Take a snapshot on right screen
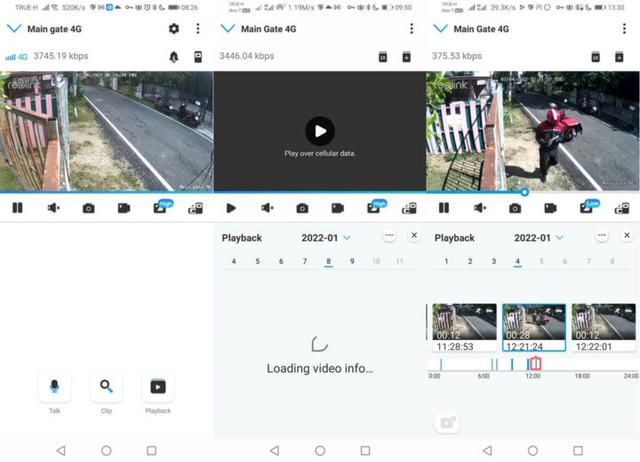 515,209
